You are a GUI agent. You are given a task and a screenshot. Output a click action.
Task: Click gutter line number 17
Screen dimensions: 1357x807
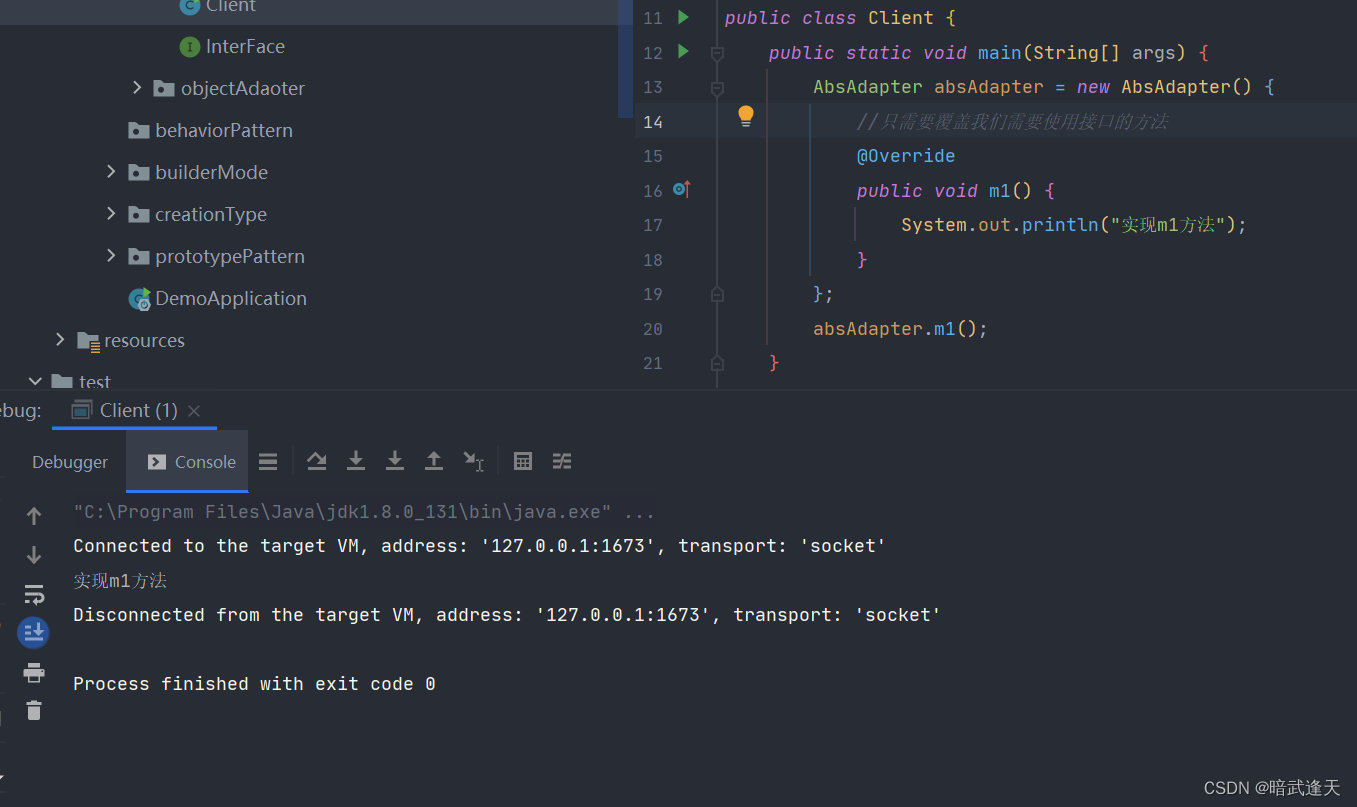click(653, 225)
